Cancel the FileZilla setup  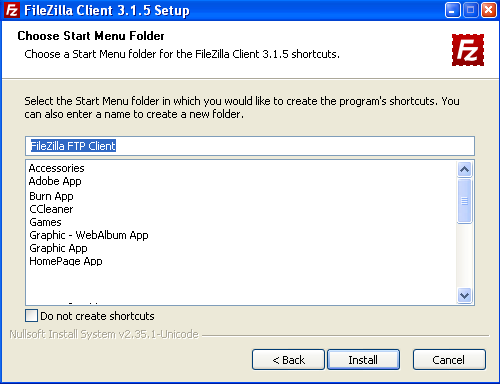[x=449, y=360]
